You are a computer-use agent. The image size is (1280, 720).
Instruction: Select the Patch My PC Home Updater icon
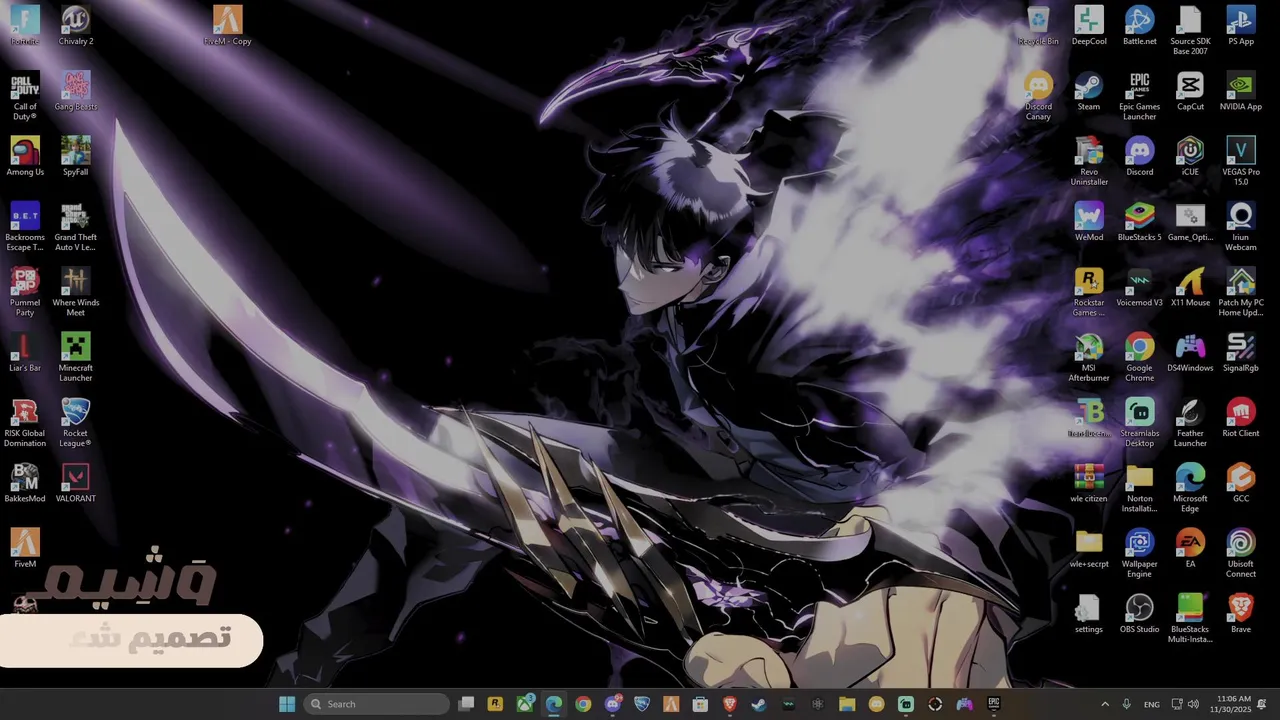click(1241, 292)
